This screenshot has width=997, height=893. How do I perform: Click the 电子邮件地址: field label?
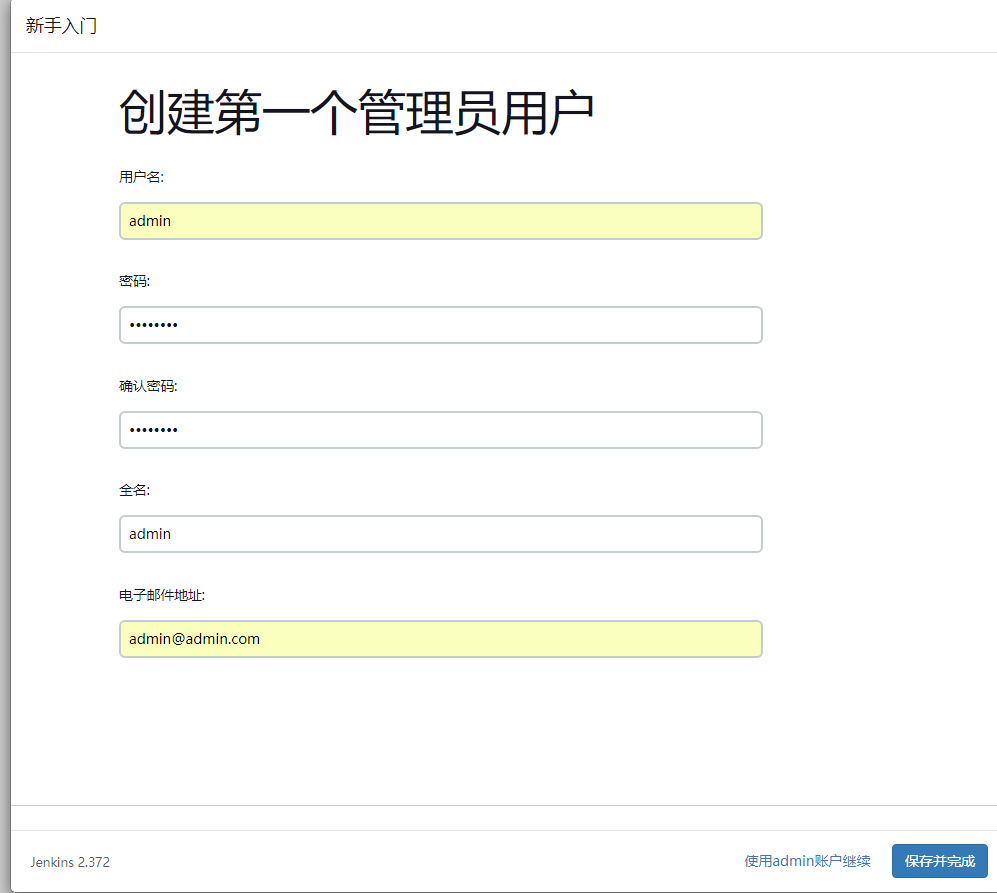162,595
